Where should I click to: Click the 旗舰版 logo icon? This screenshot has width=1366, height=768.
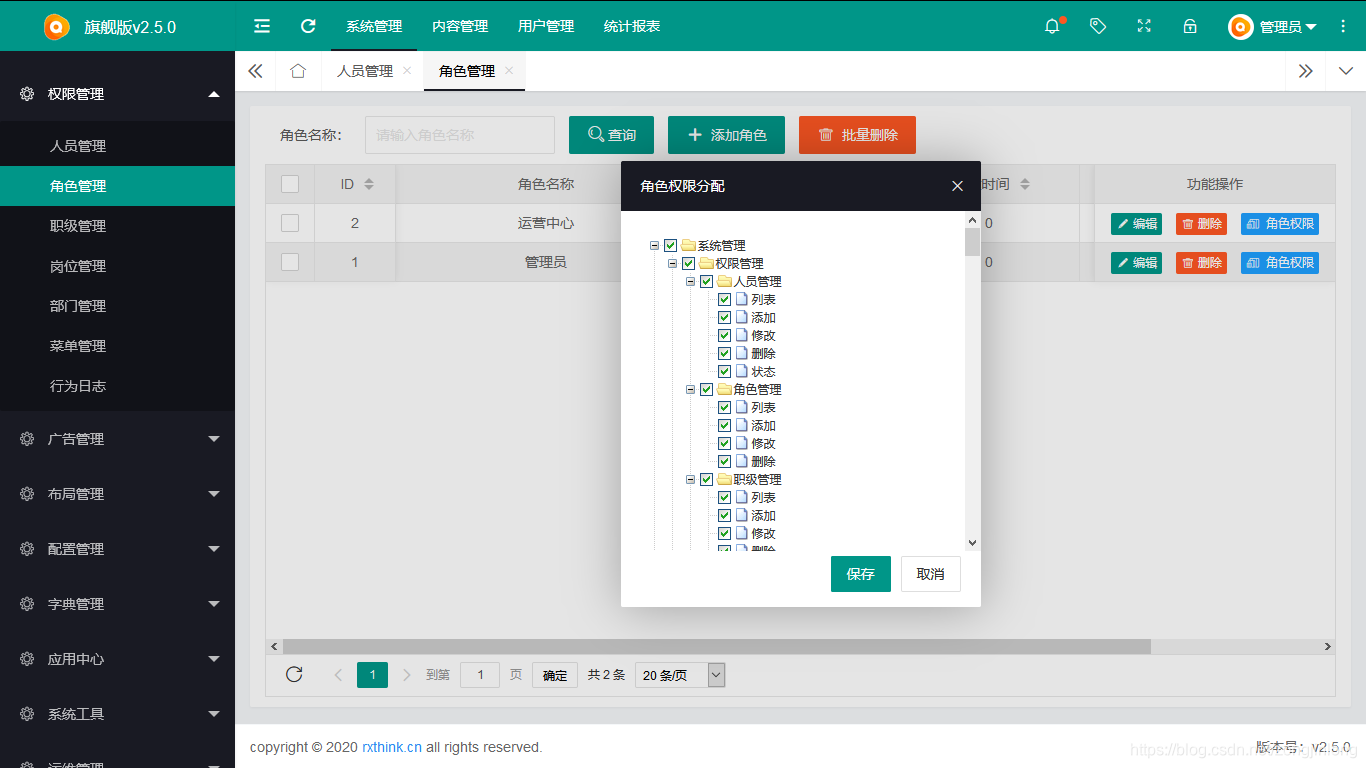(57, 27)
